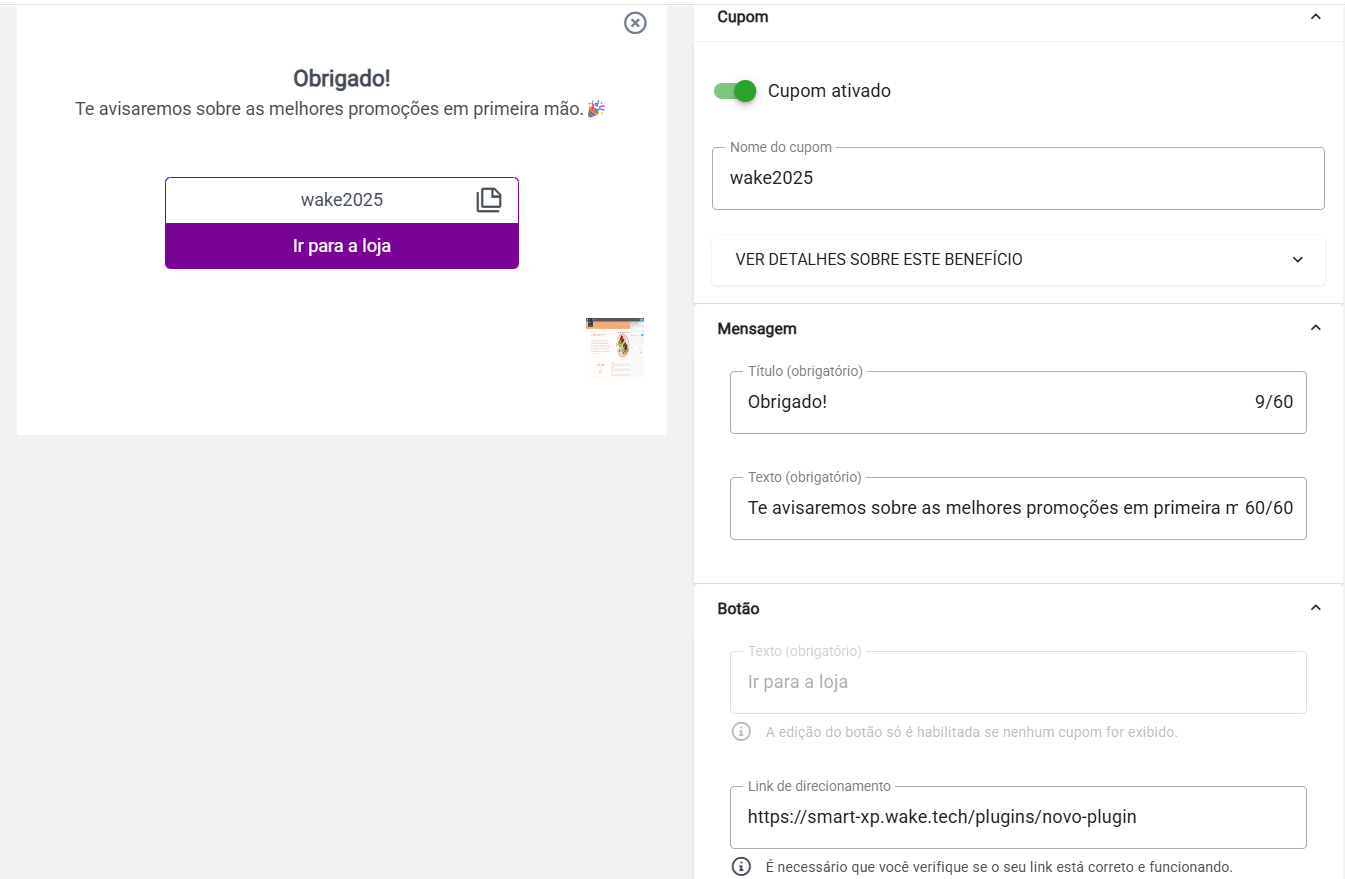The width and height of the screenshot is (1345, 879).
Task: Click the party popper emoji in preview
Action: coord(596,108)
